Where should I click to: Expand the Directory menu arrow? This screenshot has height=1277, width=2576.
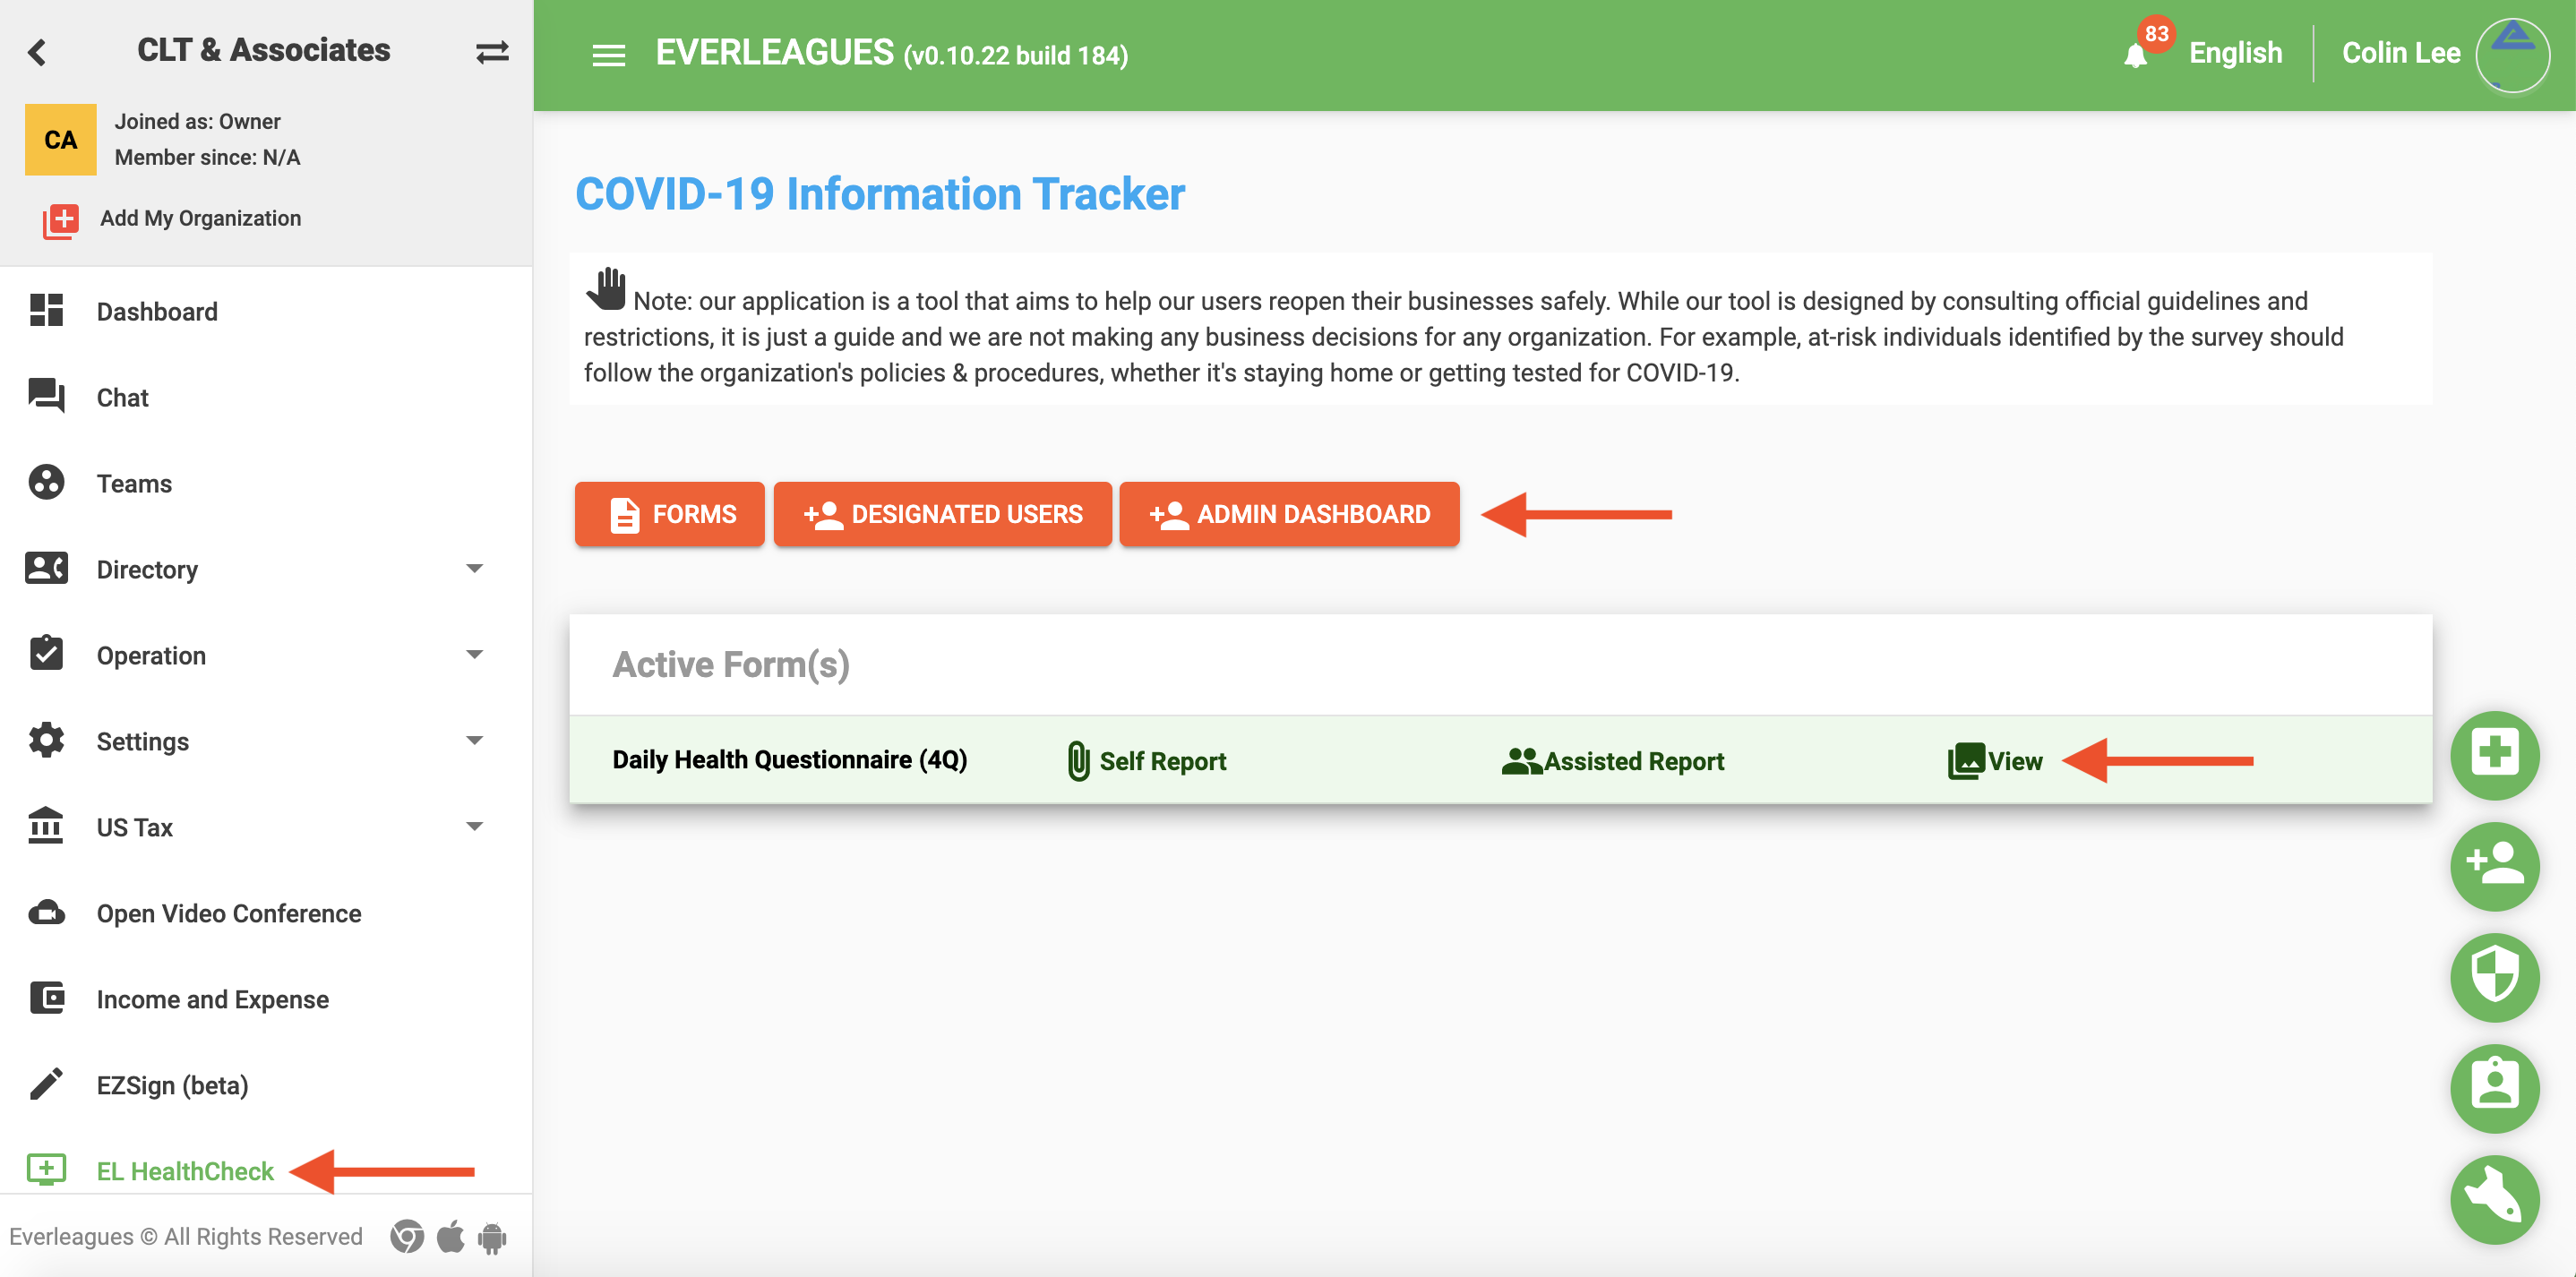pyautogui.click(x=474, y=569)
